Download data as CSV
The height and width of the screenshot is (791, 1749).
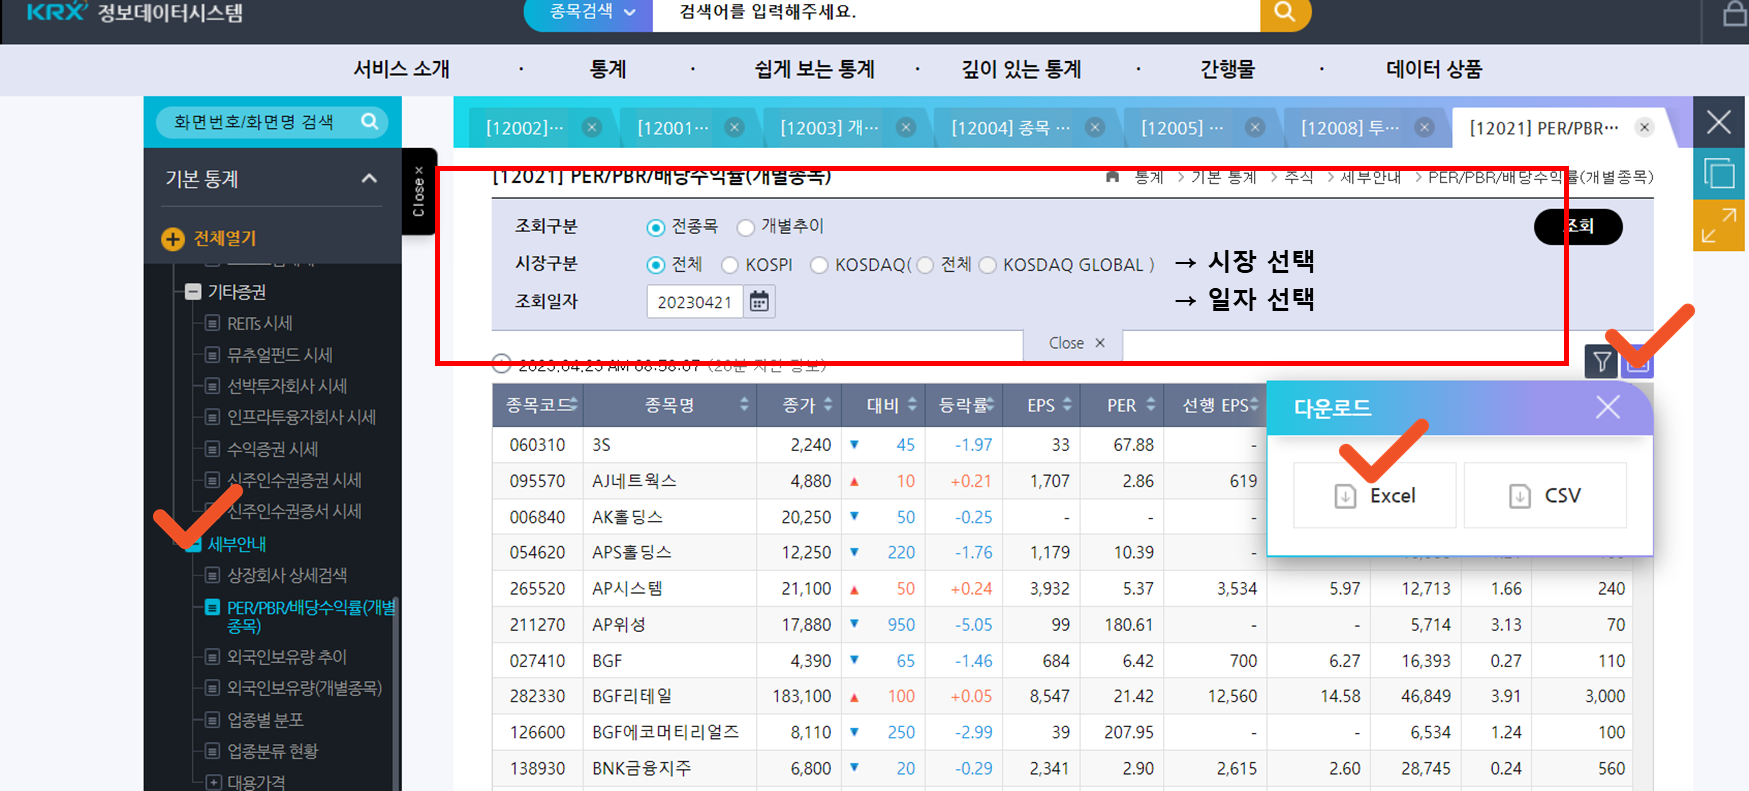click(1545, 495)
